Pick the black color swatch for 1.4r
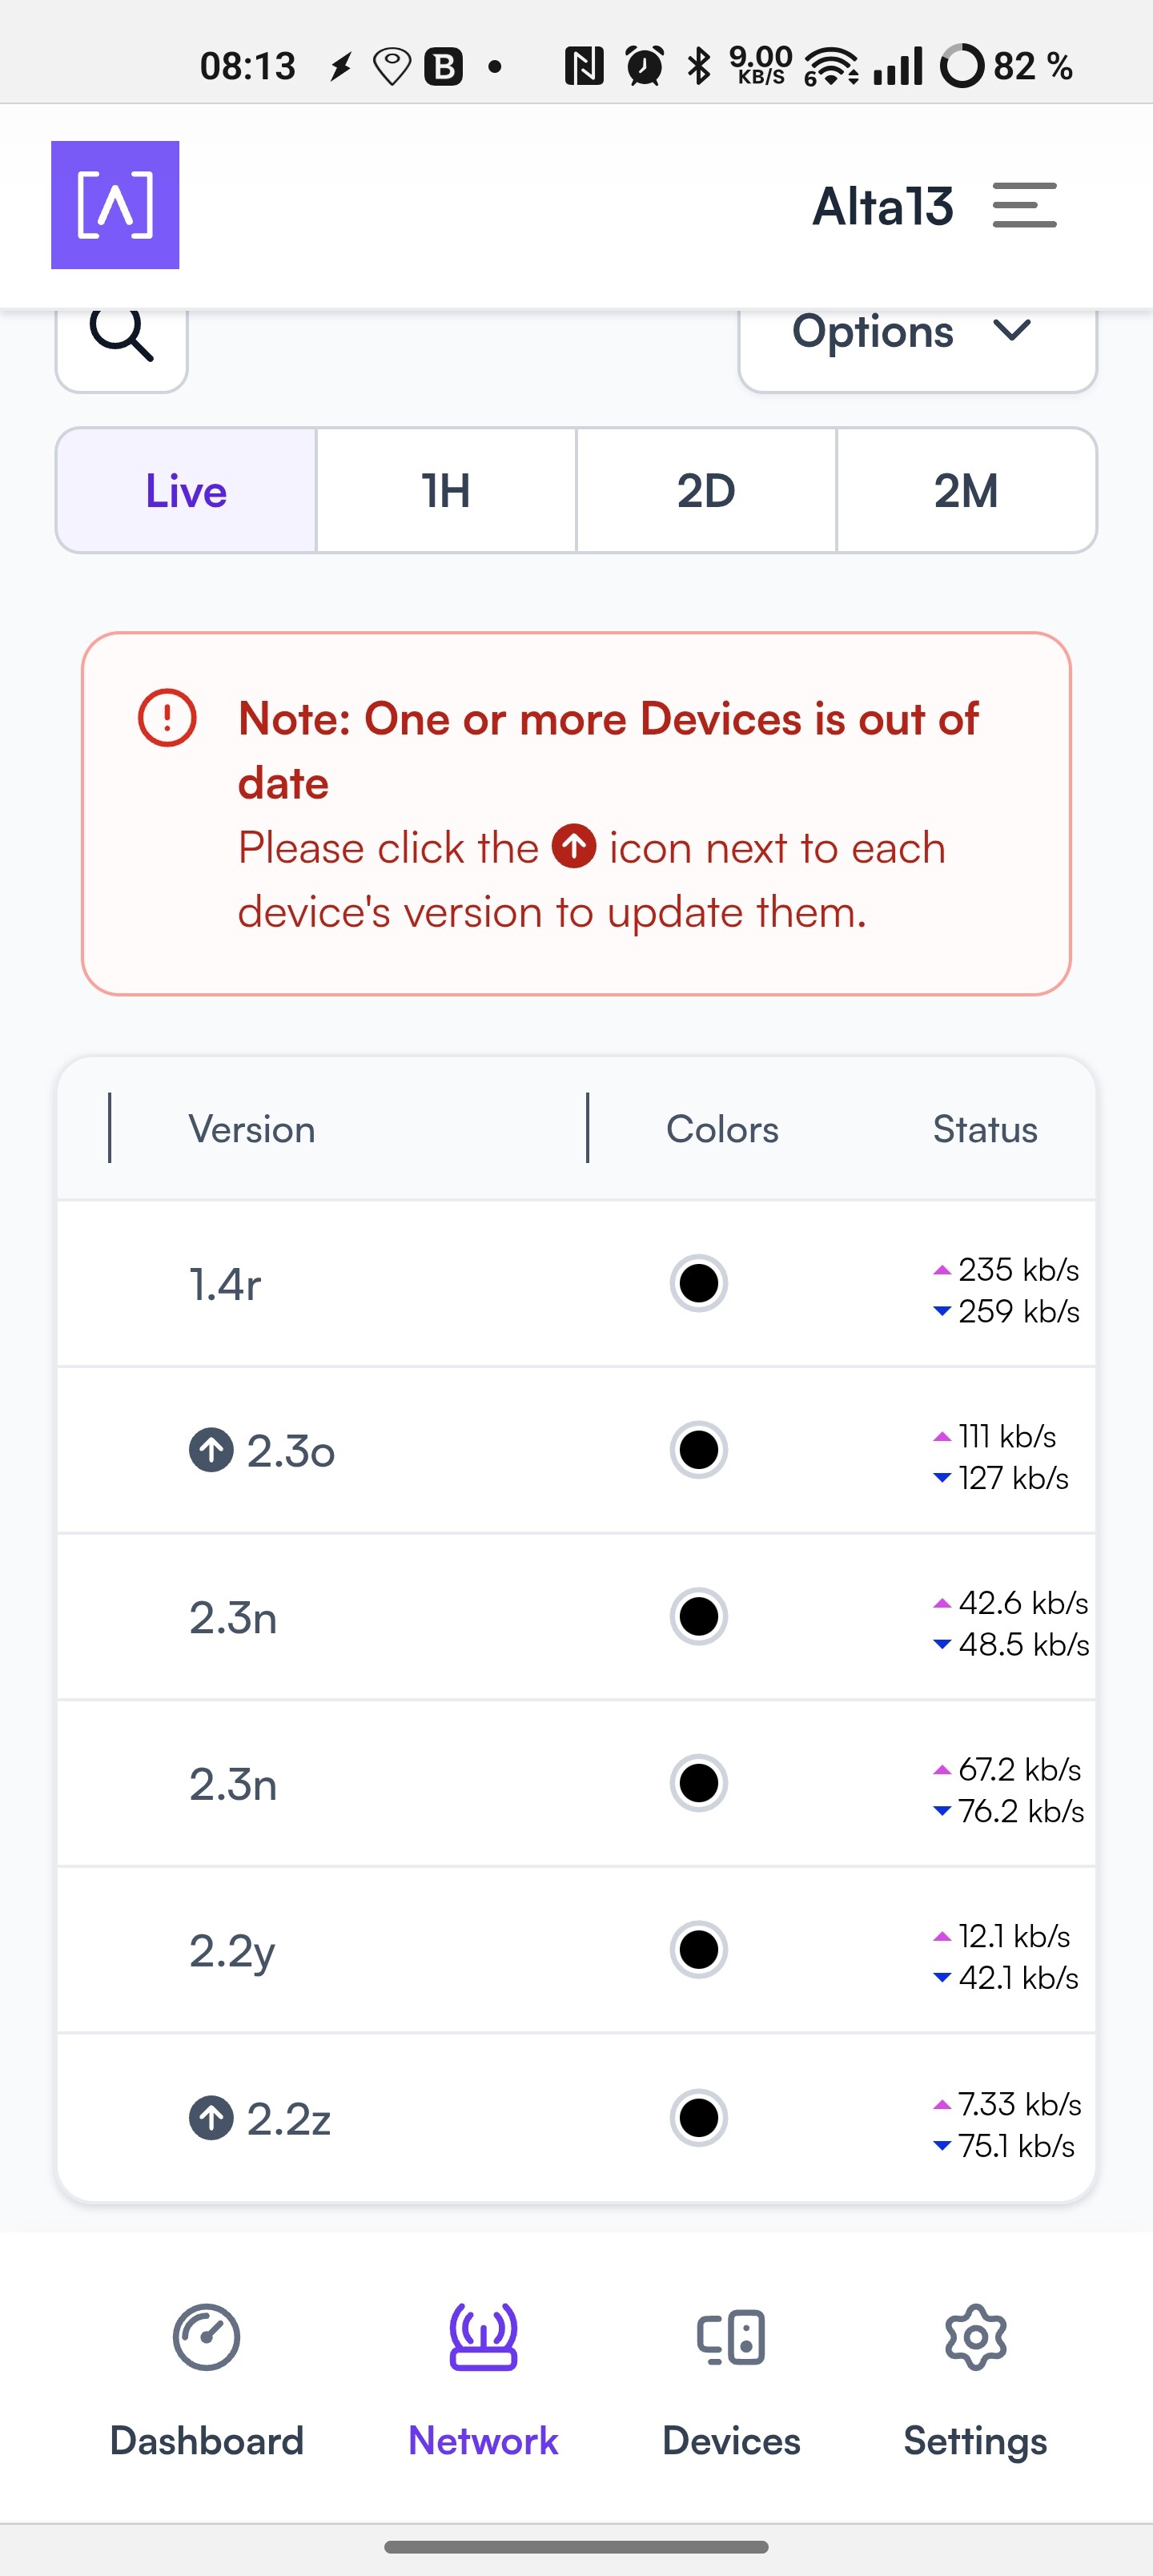This screenshot has height=2576, width=1153. [x=698, y=1283]
